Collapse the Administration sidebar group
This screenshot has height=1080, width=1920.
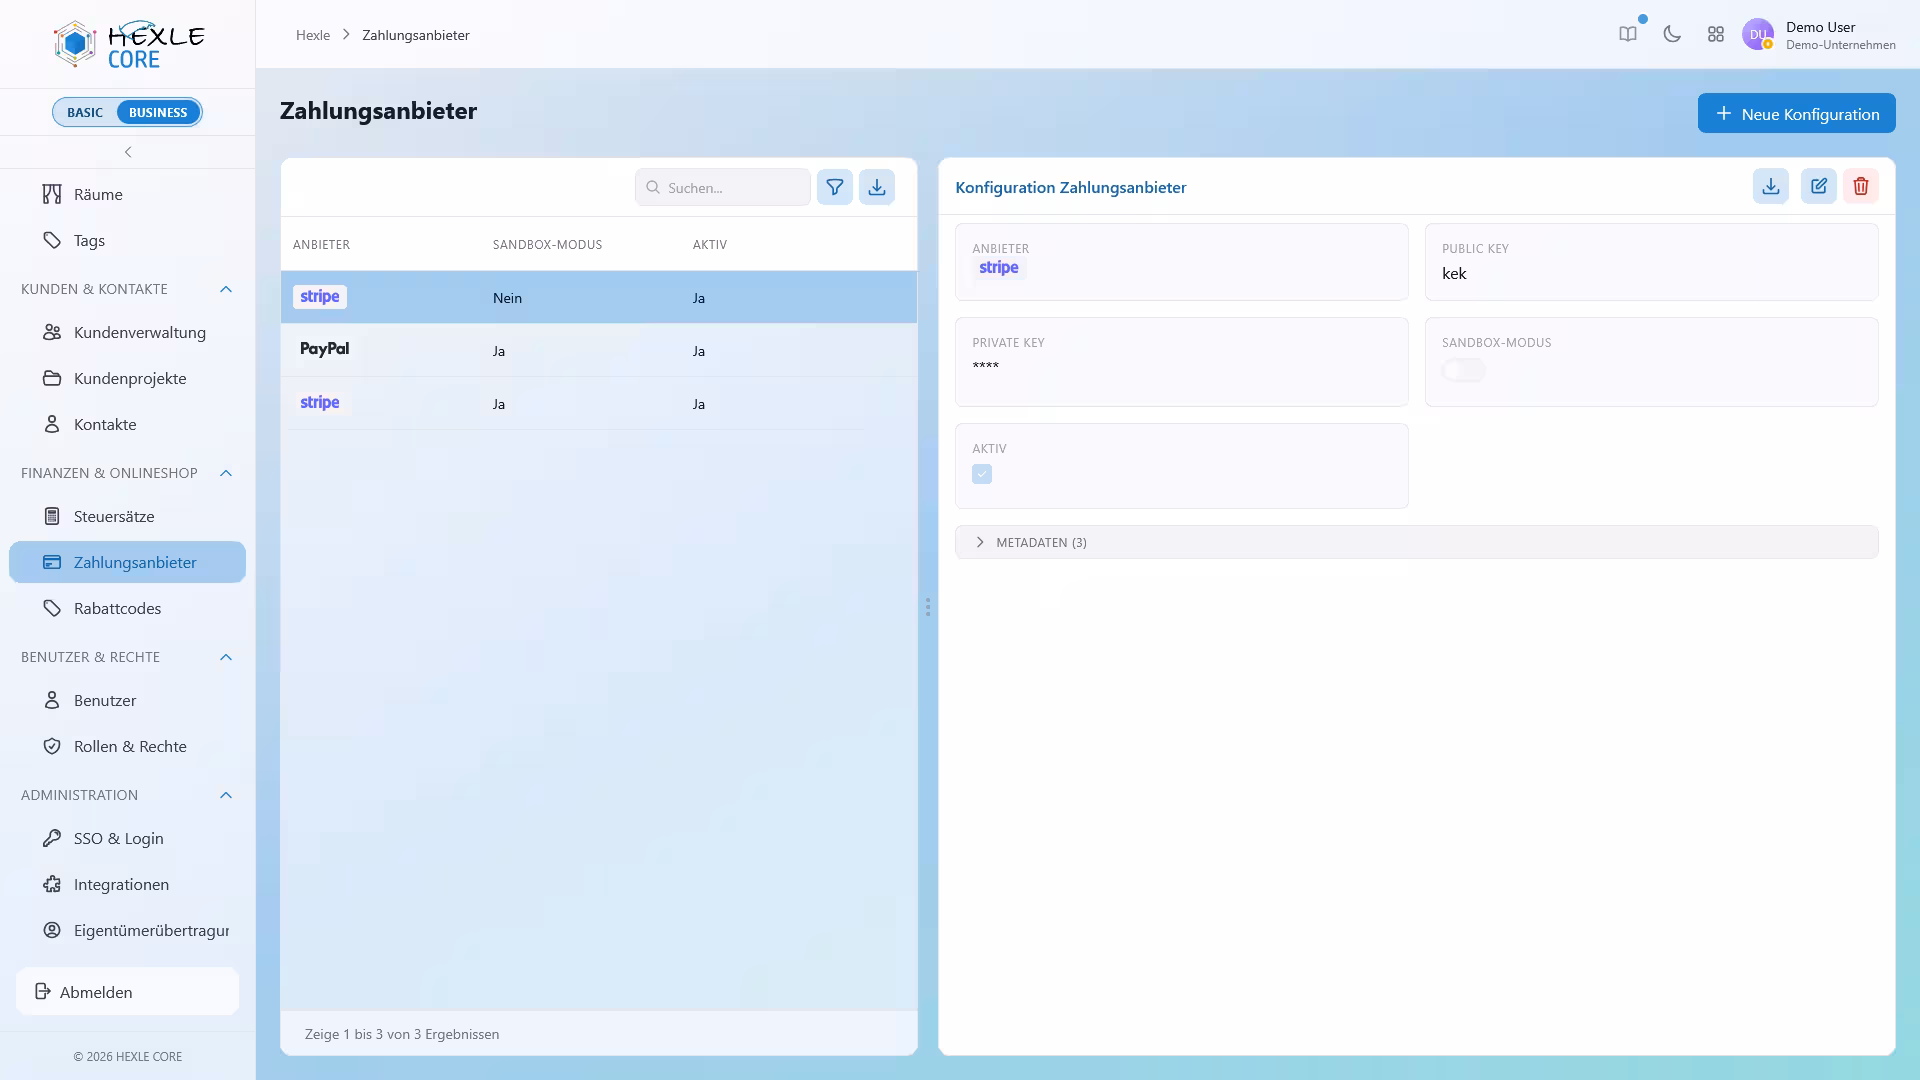pyautogui.click(x=226, y=795)
